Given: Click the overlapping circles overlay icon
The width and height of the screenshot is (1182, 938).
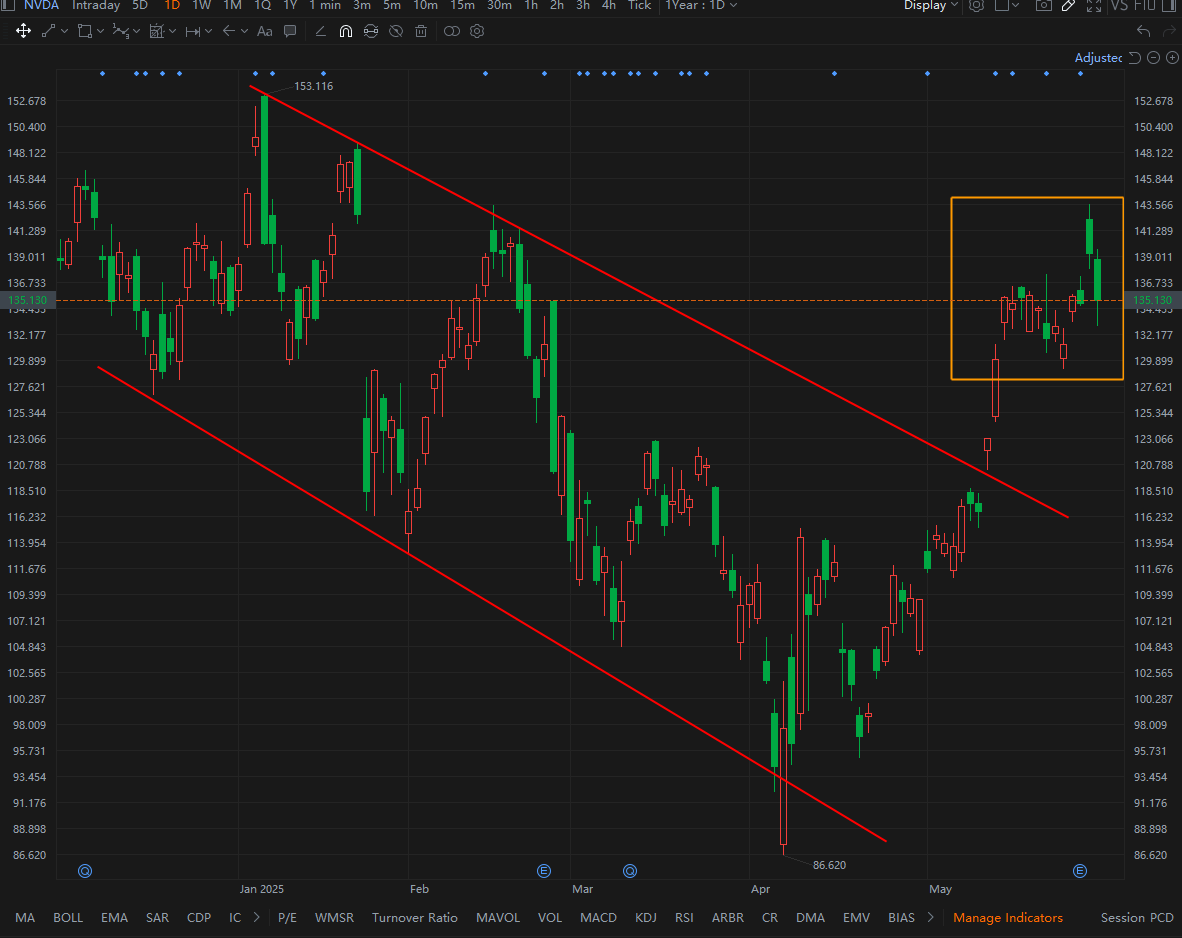Looking at the screenshot, I should pyautogui.click(x=452, y=31).
